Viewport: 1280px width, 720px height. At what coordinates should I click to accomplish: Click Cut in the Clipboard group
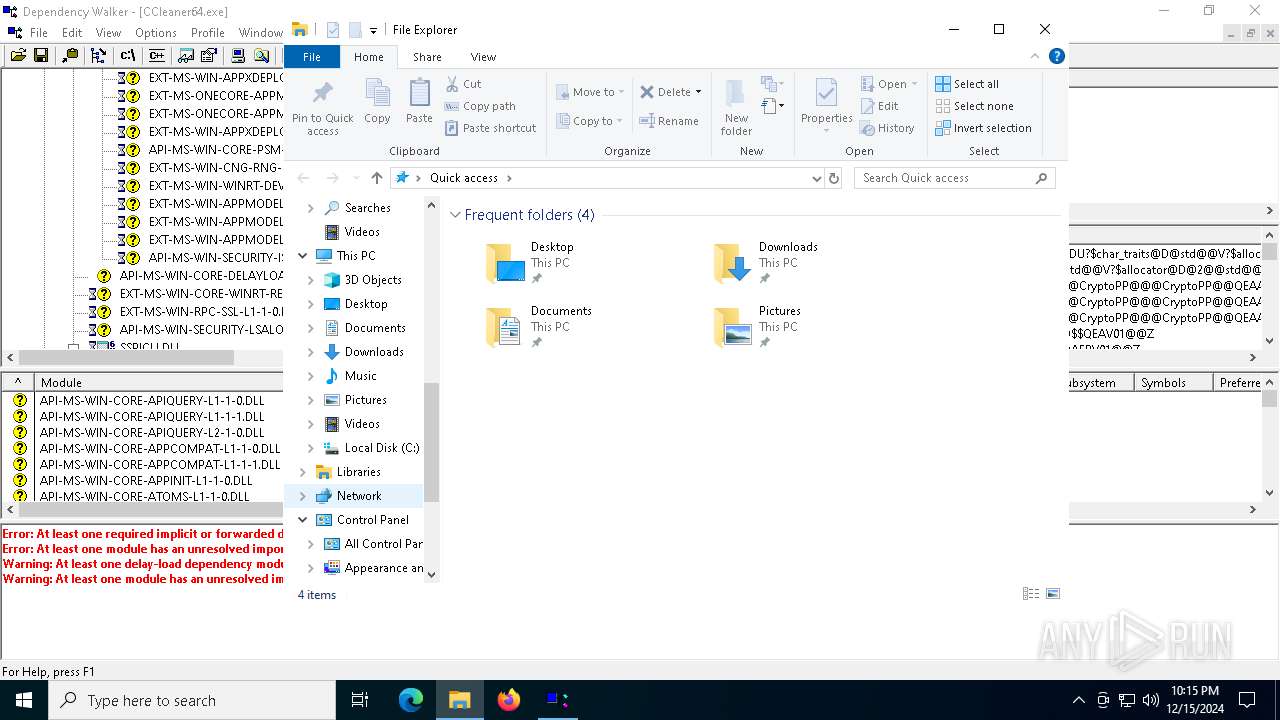coord(463,84)
